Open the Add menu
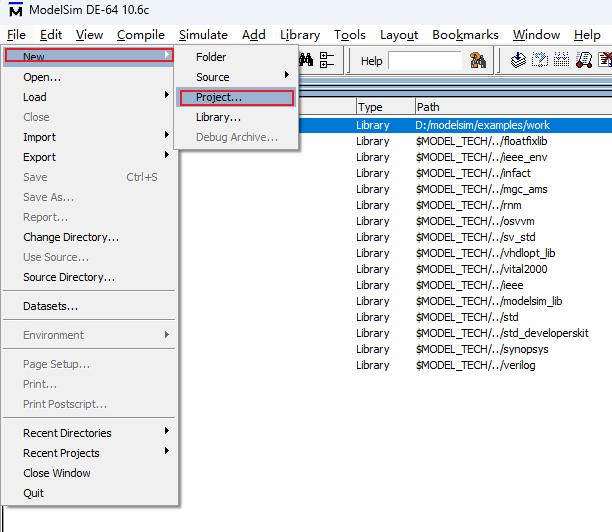 [x=254, y=35]
